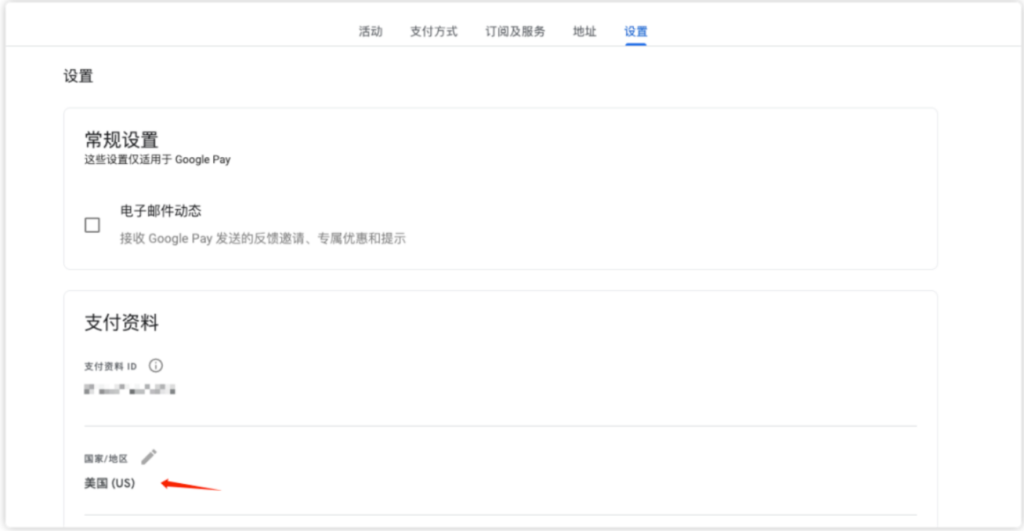This screenshot has height=531, width=1024.
Task: Open the 活动 tab
Action: pos(370,31)
